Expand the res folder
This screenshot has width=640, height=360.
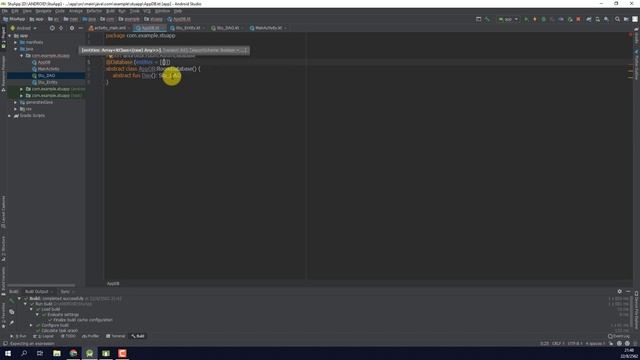[16, 109]
